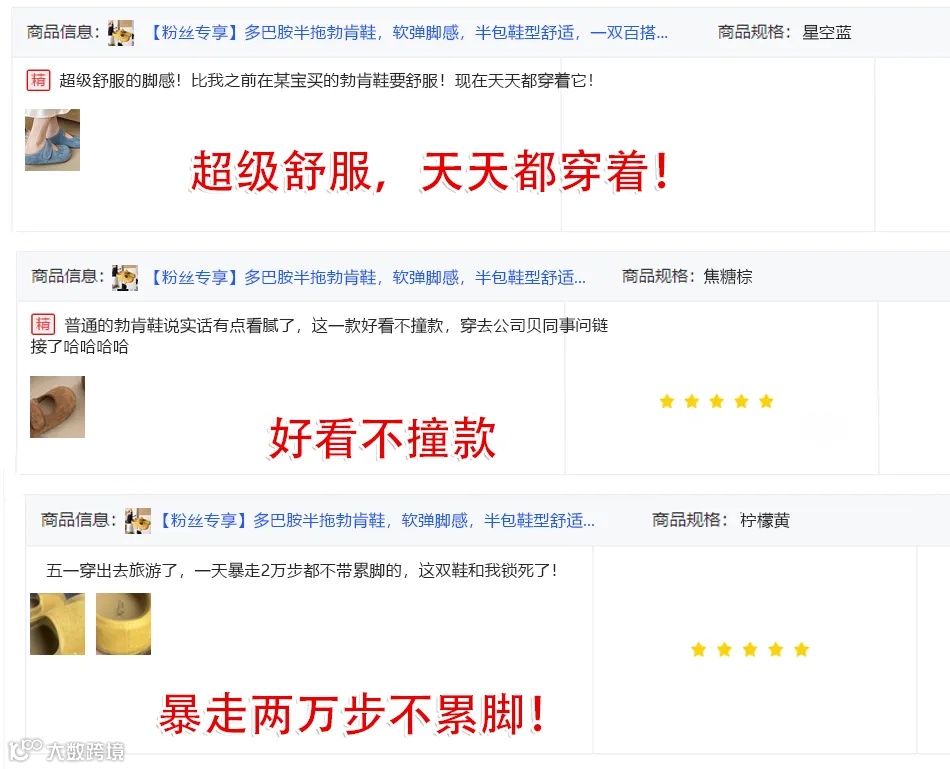This screenshot has height=769, width=950.
Task: Click the five-star rating of the 焦糖棕 review
Action: [x=716, y=401]
